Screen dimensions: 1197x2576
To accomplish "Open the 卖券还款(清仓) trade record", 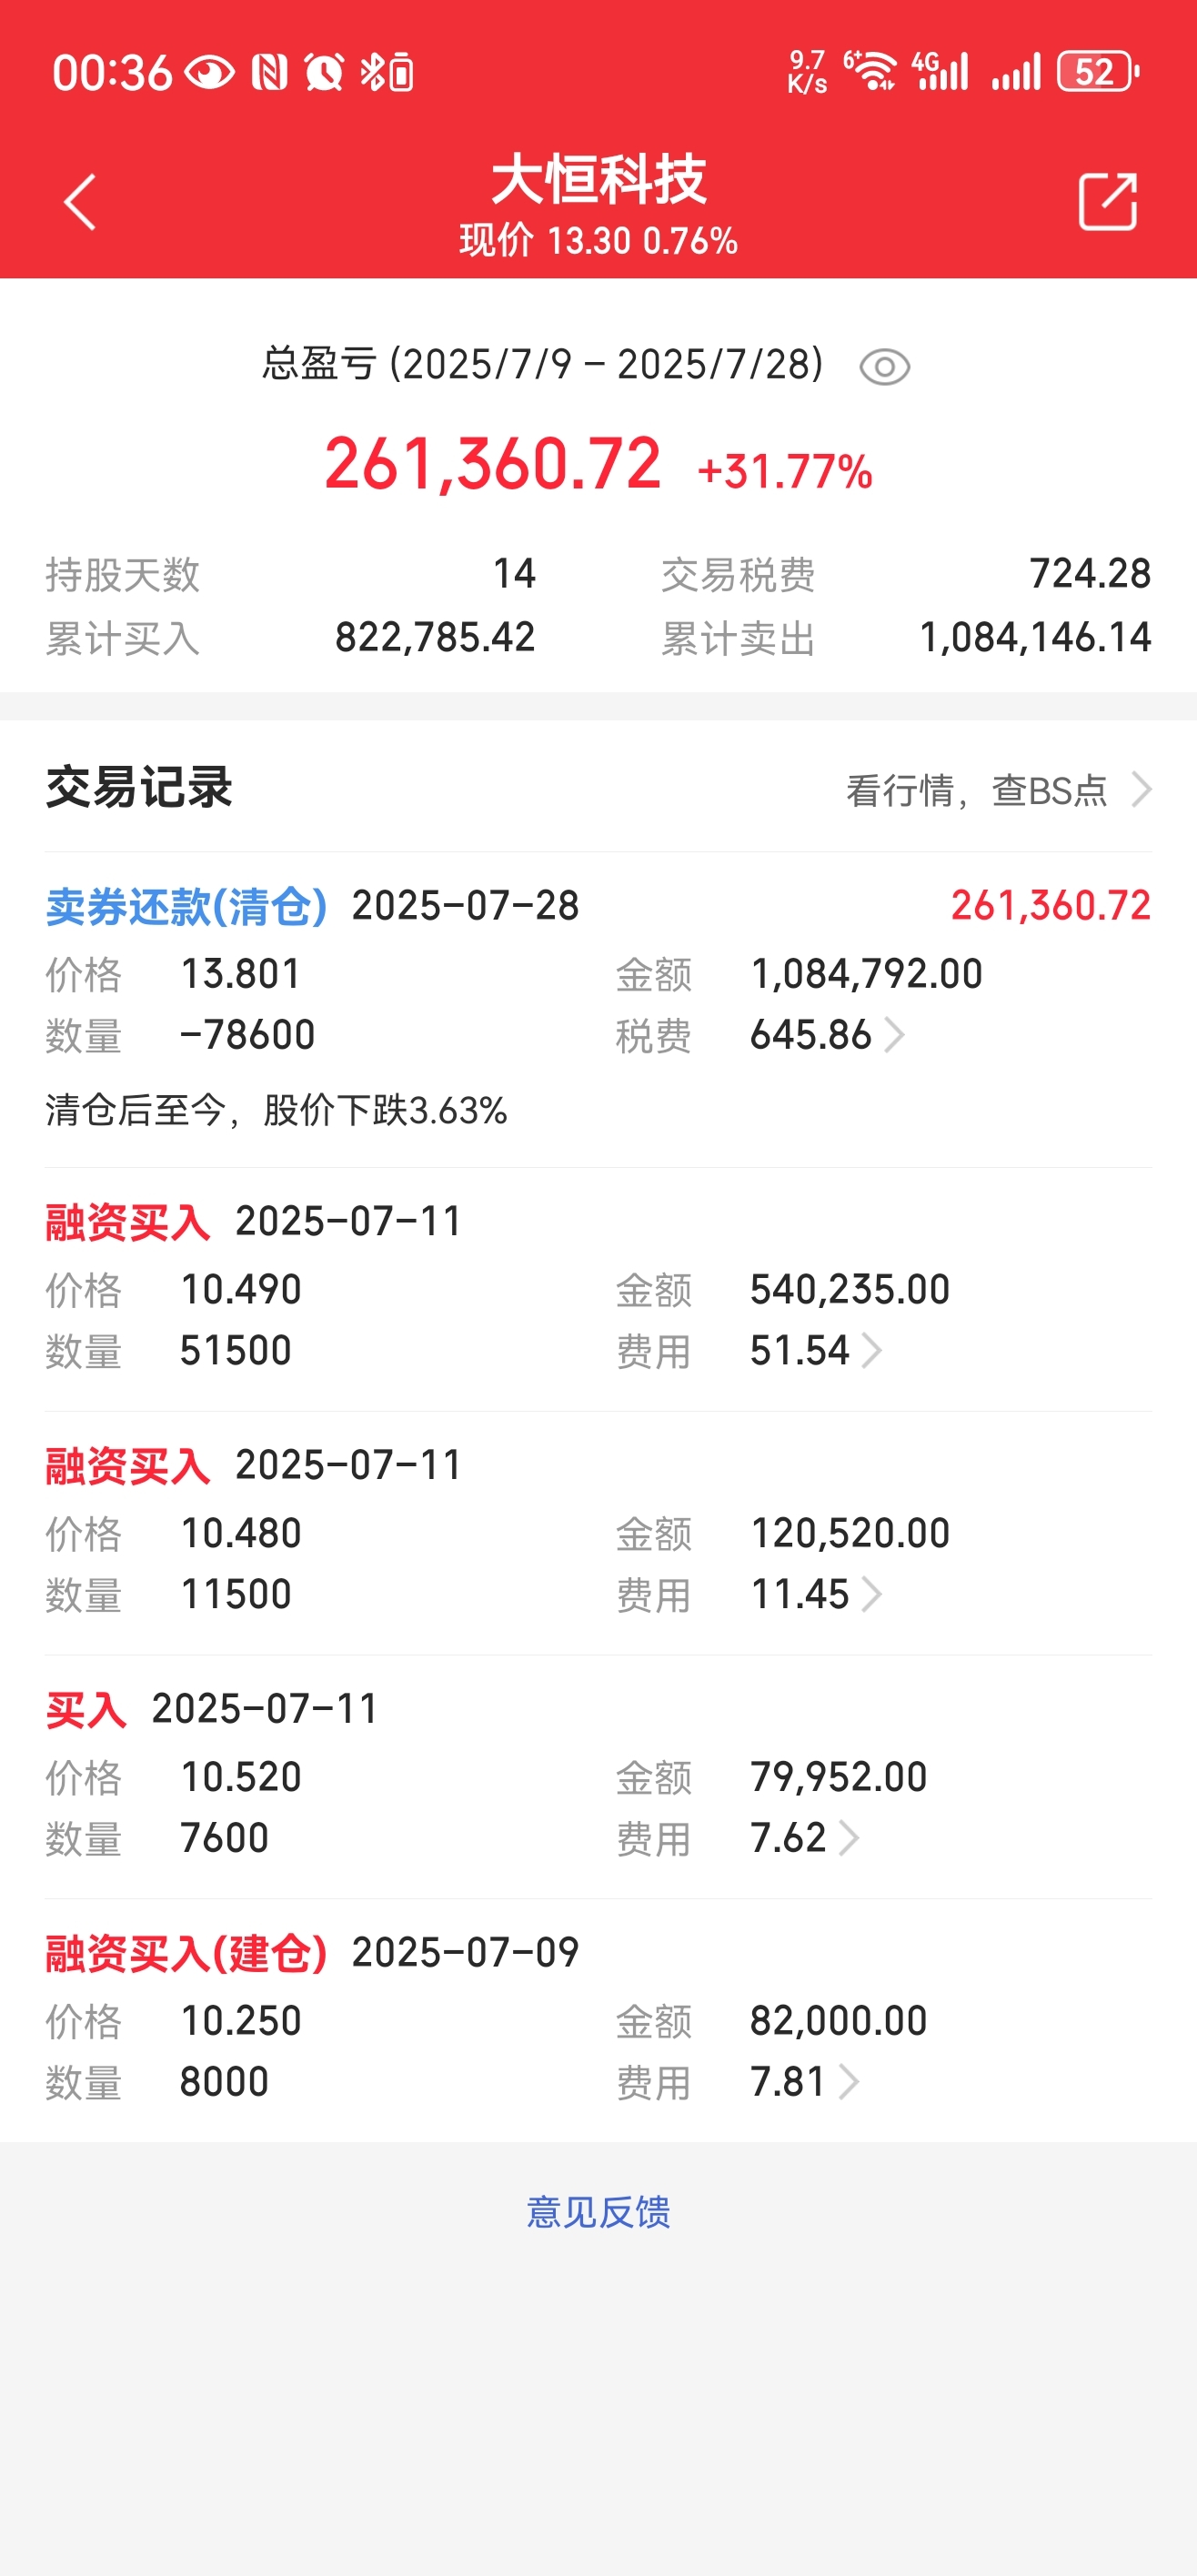I will point(598,1010).
